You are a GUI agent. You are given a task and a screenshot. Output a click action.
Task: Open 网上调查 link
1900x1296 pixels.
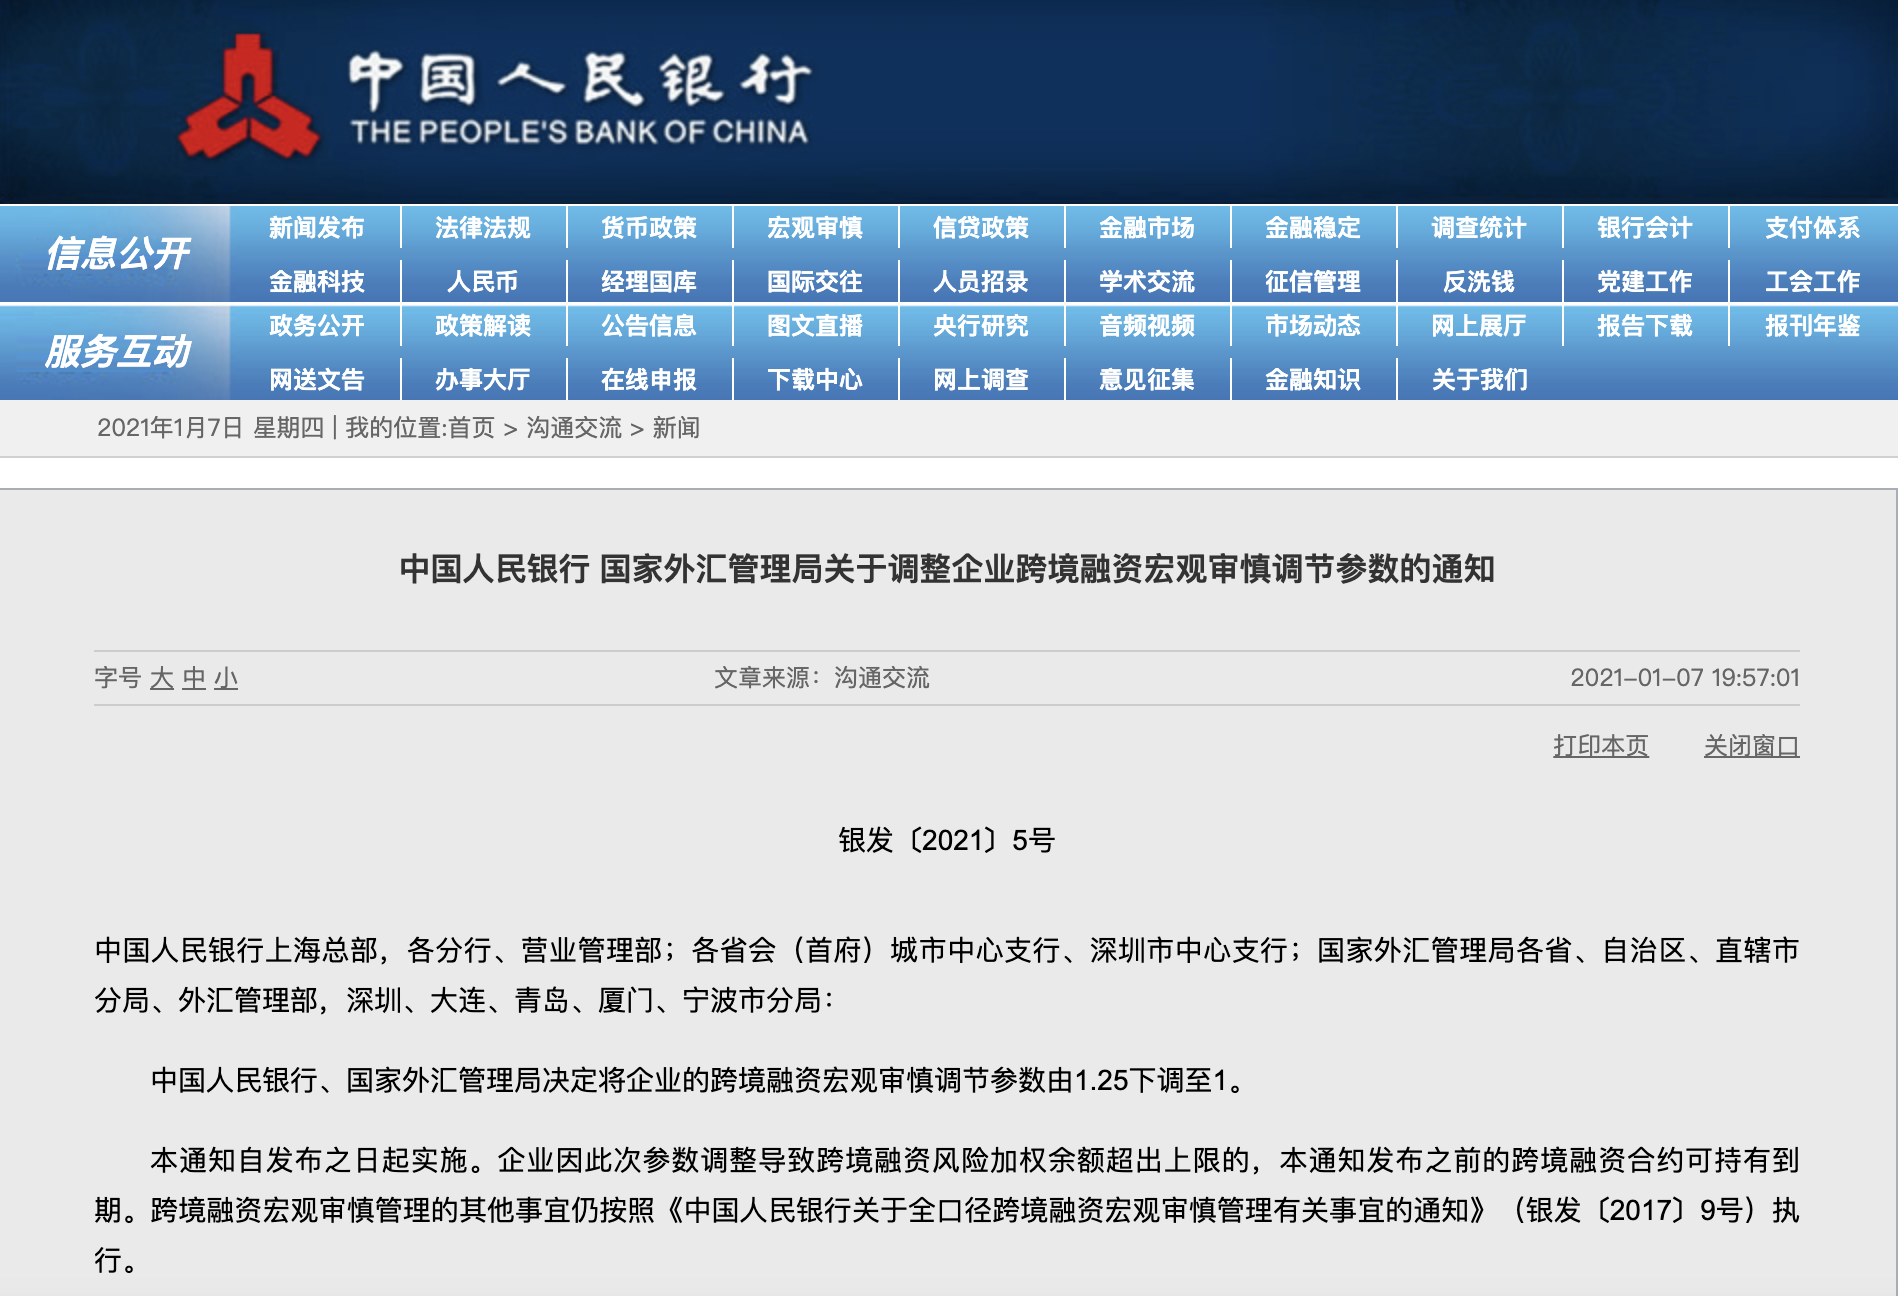(x=980, y=380)
